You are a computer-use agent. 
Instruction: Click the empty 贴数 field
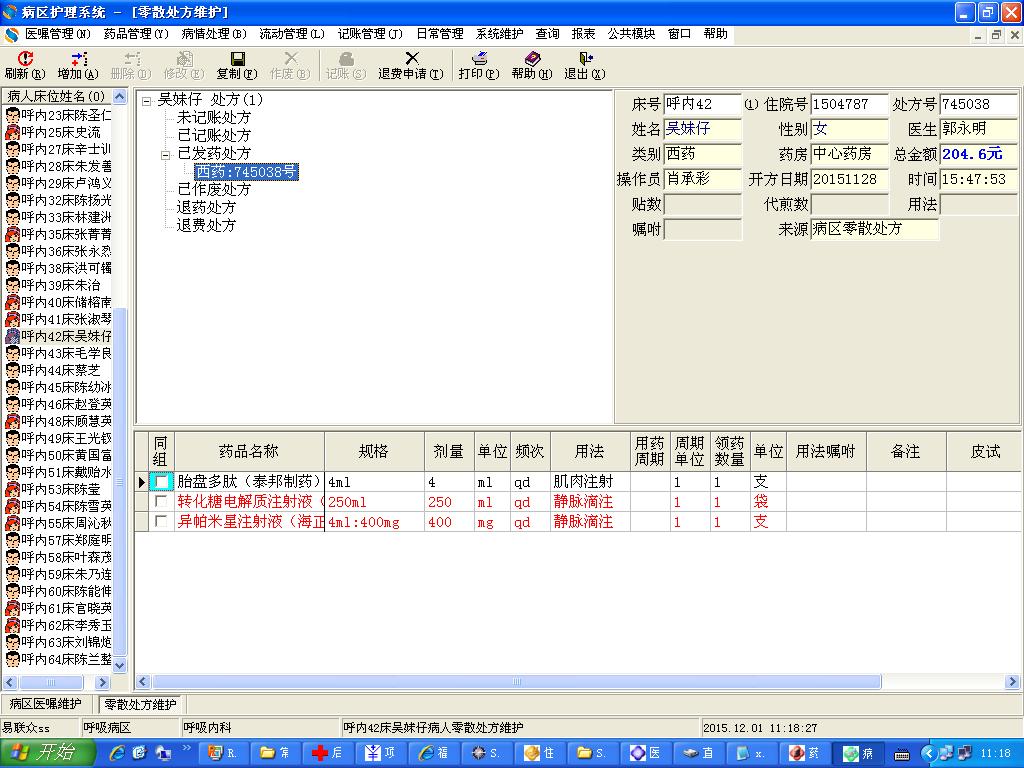703,204
